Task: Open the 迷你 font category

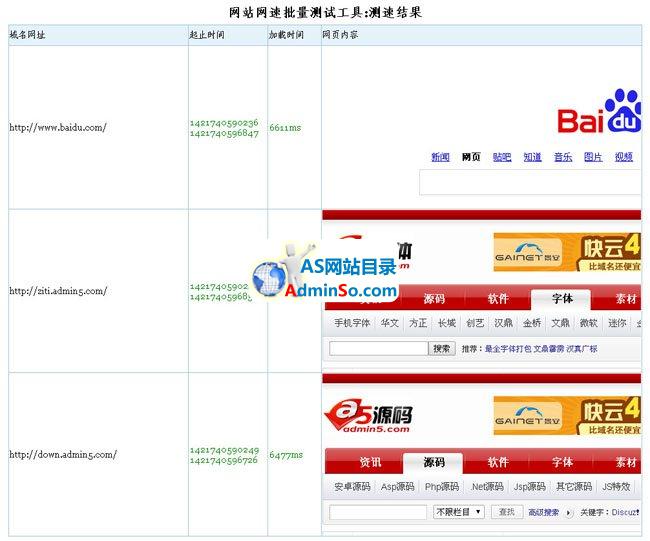Action: (x=617, y=323)
